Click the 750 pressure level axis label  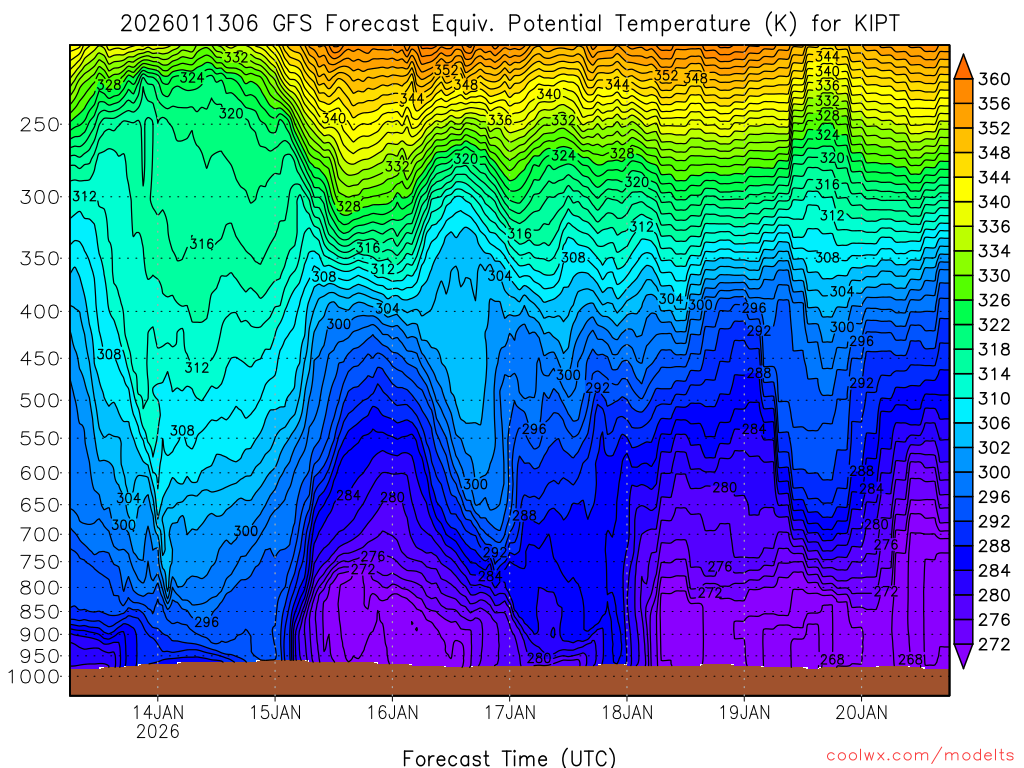click(40, 562)
